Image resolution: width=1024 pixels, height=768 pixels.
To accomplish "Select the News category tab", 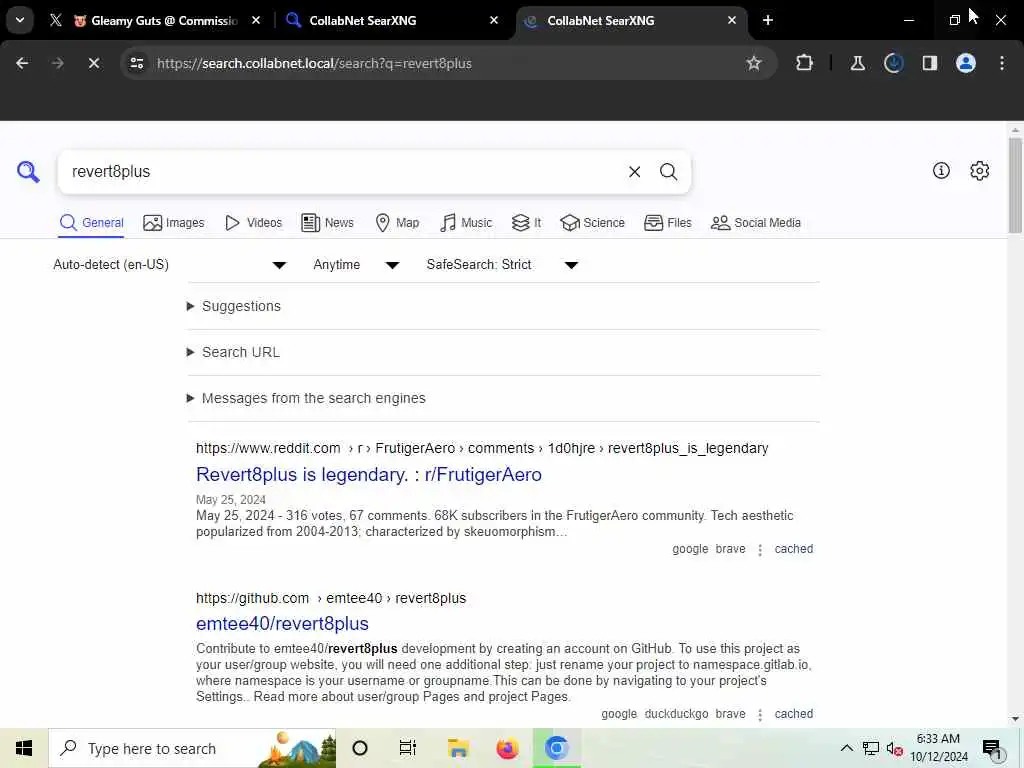I will (327, 223).
